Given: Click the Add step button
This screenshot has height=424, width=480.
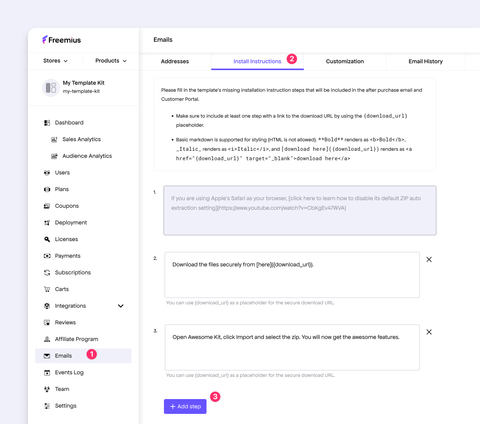Looking at the screenshot, I should pos(185,406).
